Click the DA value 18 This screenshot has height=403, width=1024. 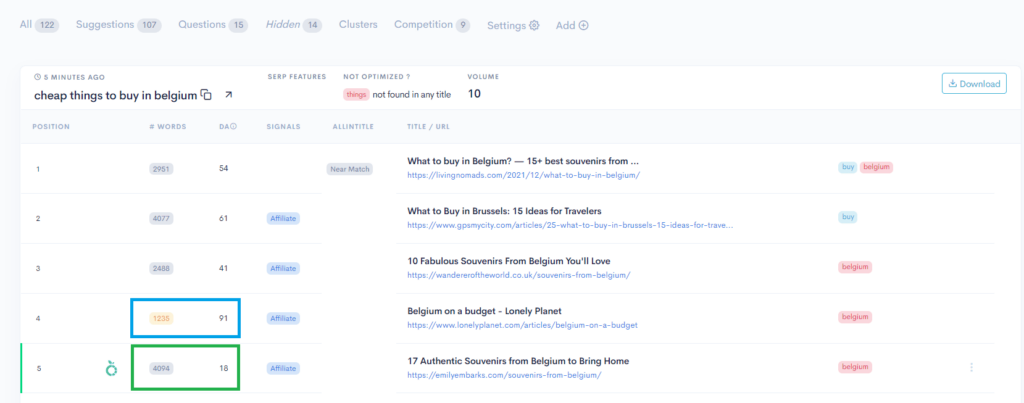click(x=223, y=368)
